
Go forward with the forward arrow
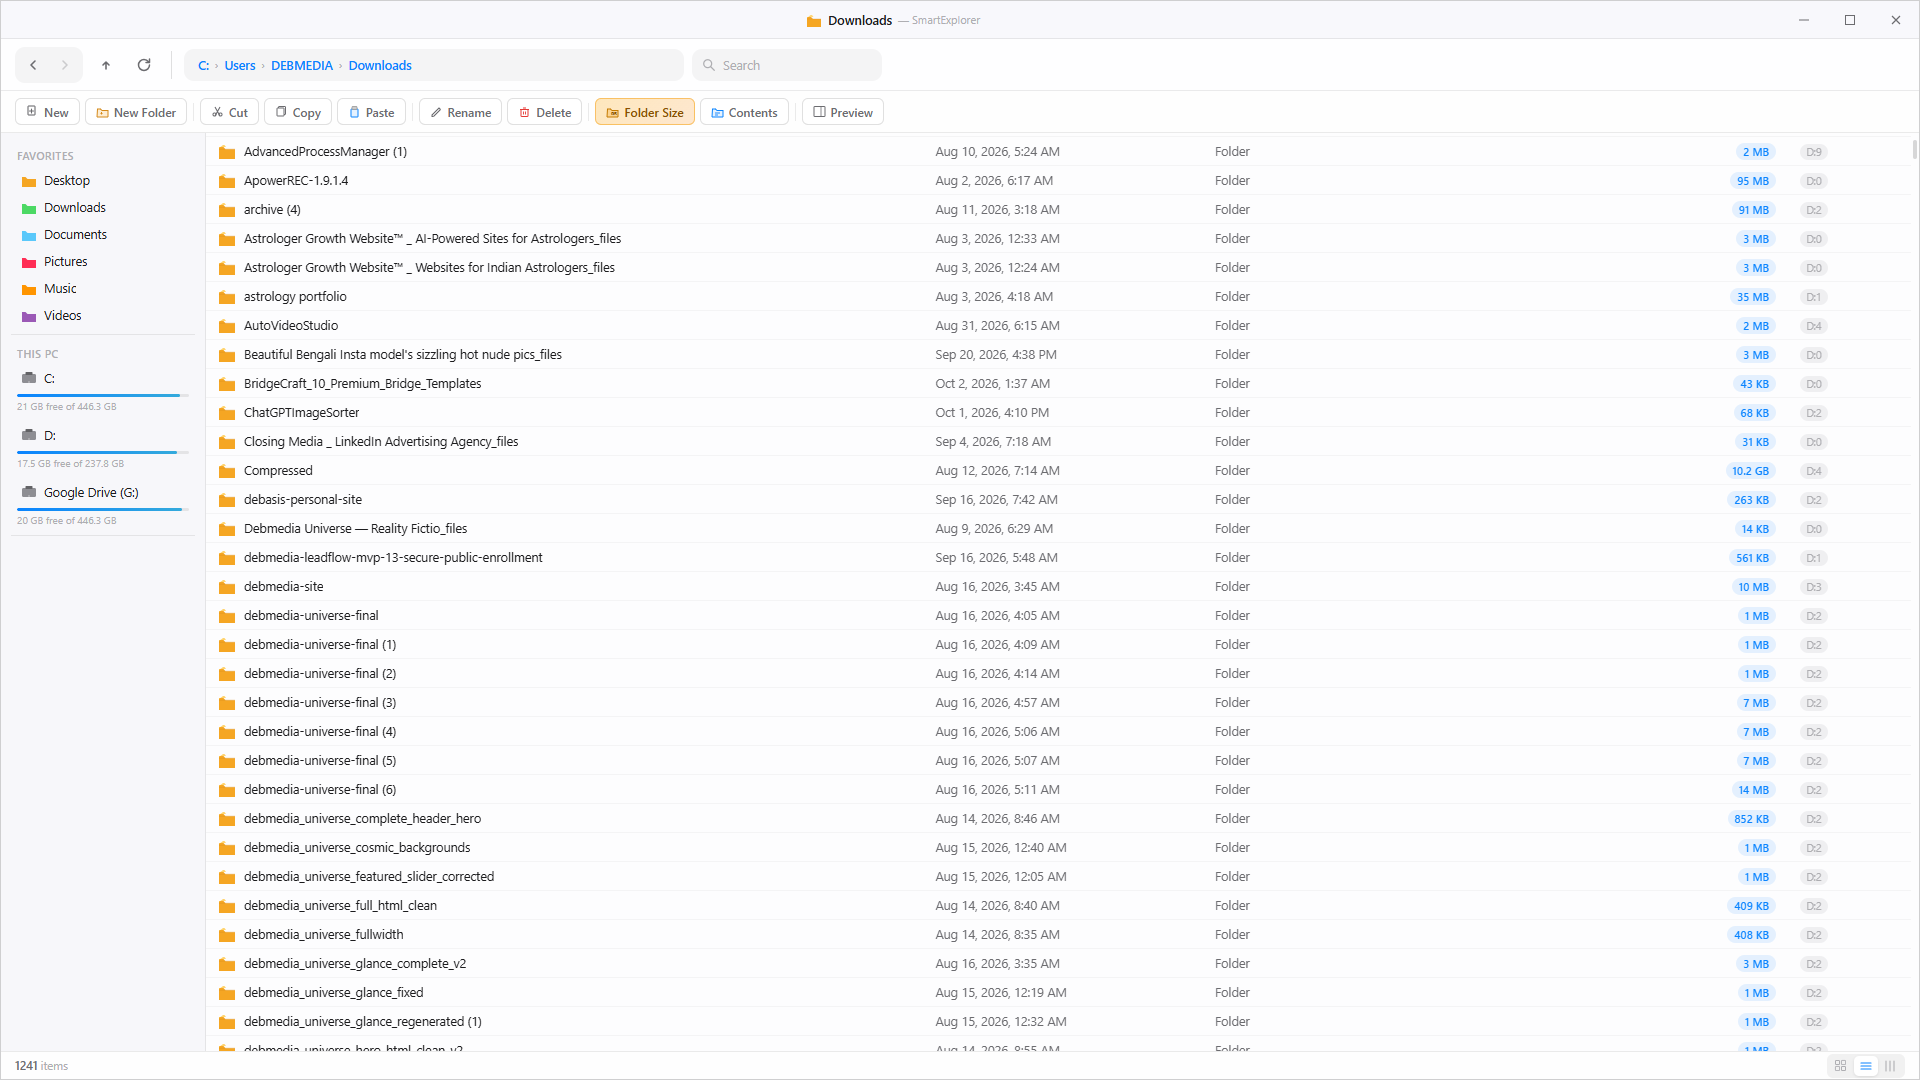[65, 65]
